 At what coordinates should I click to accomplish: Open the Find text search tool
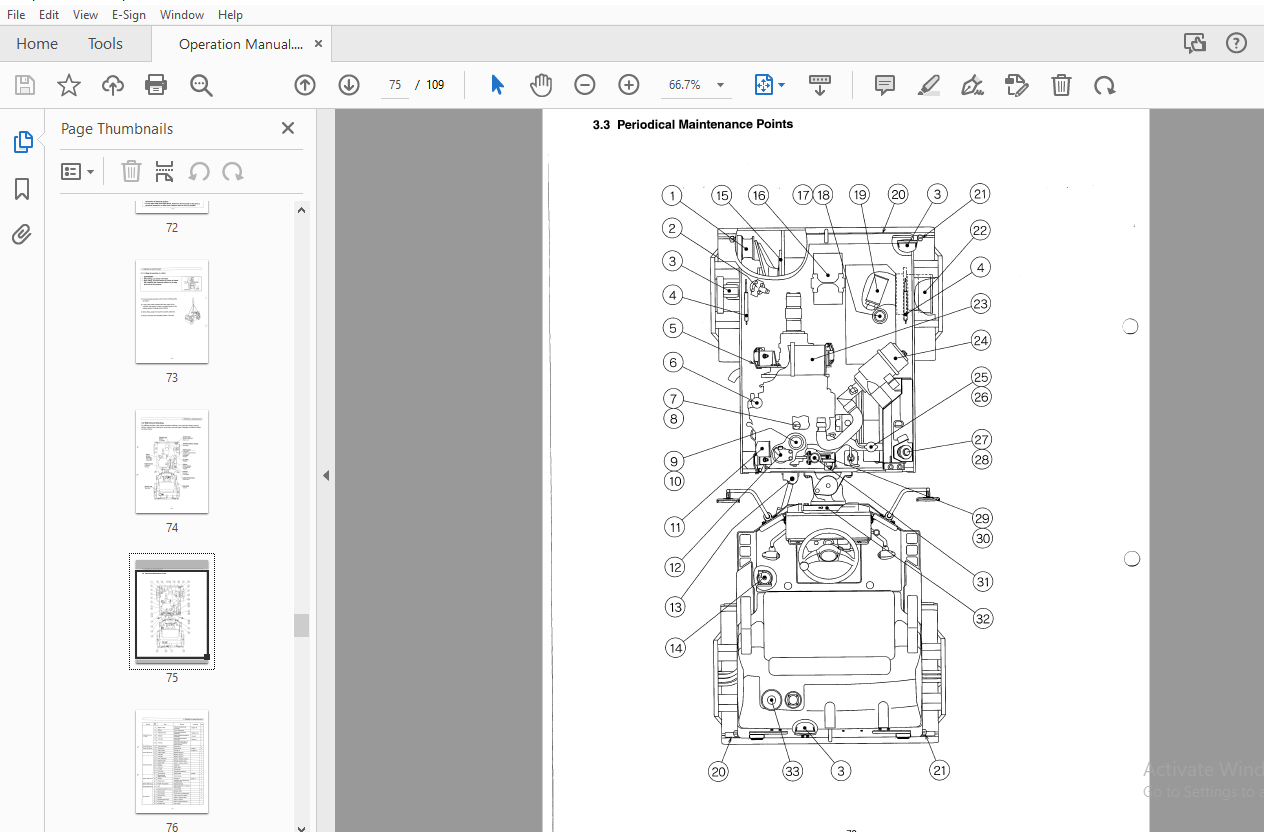pyautogui.click(x=201, y=85)
